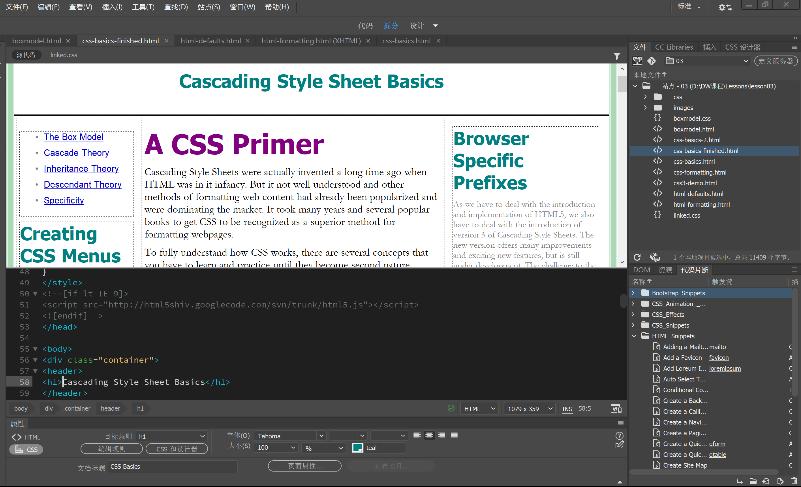
Task: Open the File menu in menu bar
Action: 16,7
